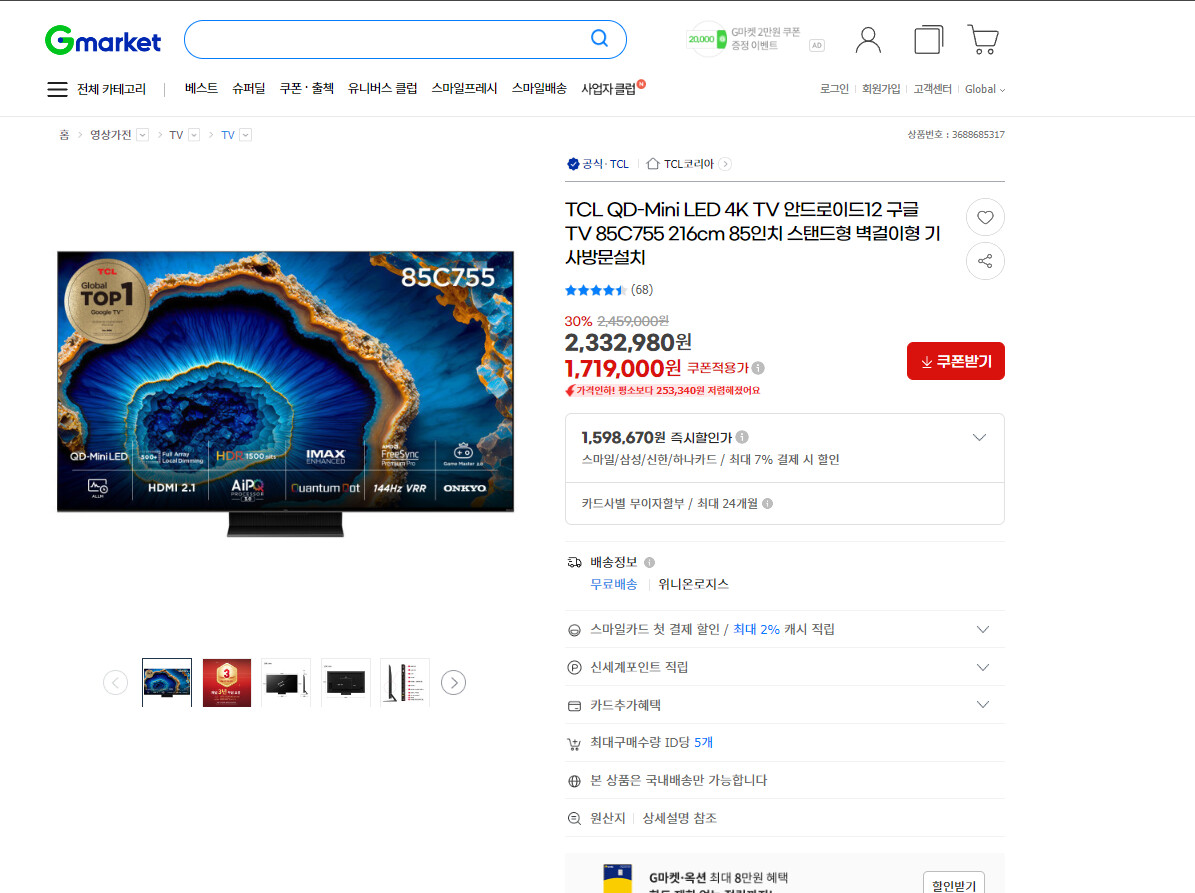Open the first TV breadcrumb dropdown
This screenshot has height=893, width=1195.
194,135
